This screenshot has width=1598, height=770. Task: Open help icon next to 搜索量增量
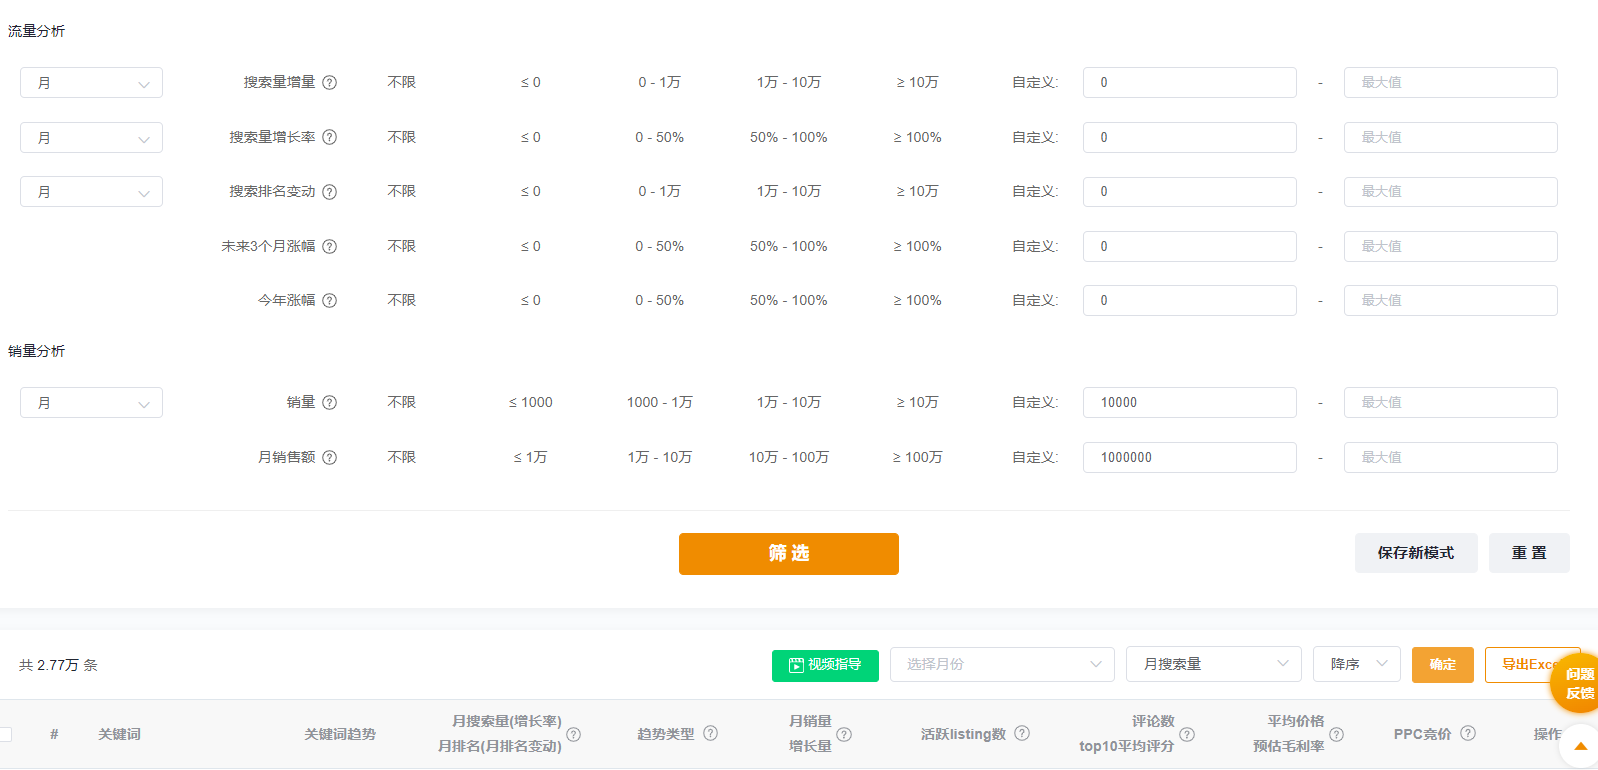click(329, 83)
